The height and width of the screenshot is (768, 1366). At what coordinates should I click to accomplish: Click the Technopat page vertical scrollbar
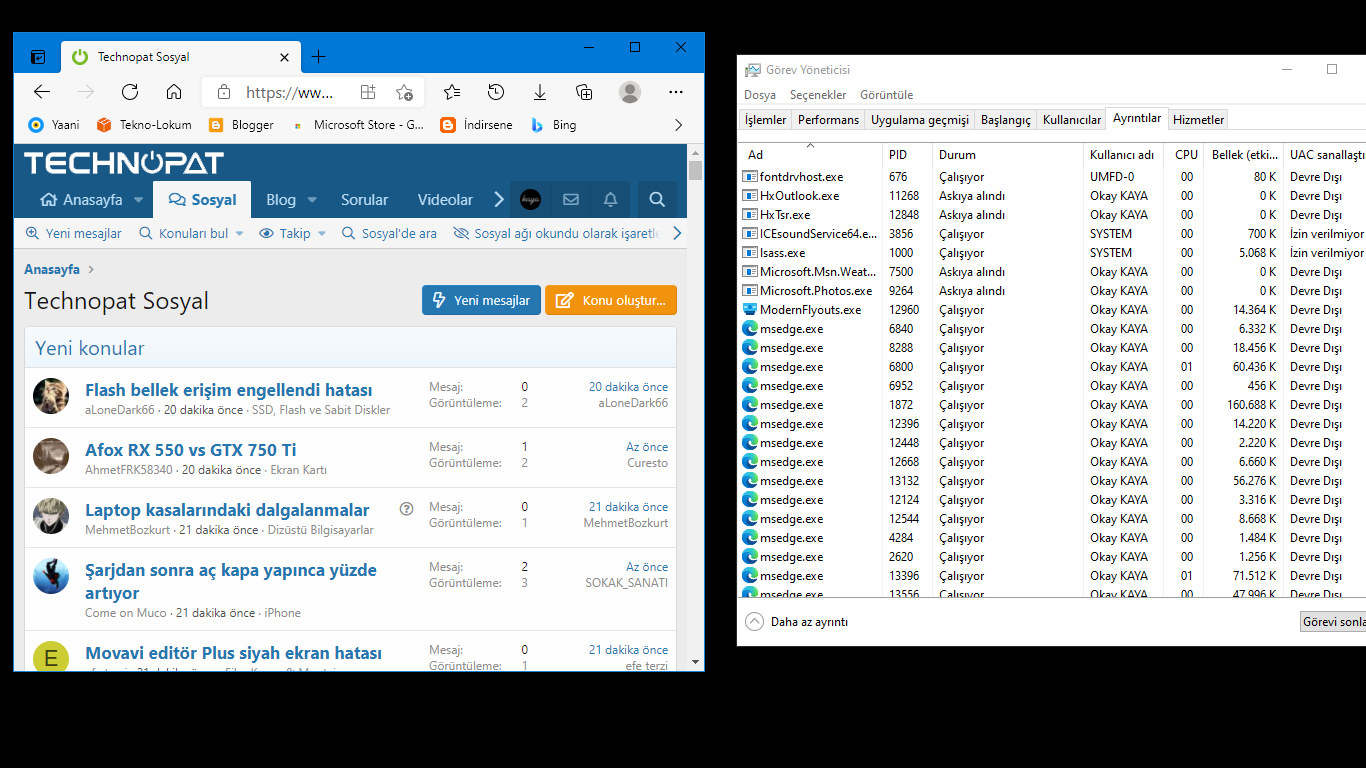point(696,405)
